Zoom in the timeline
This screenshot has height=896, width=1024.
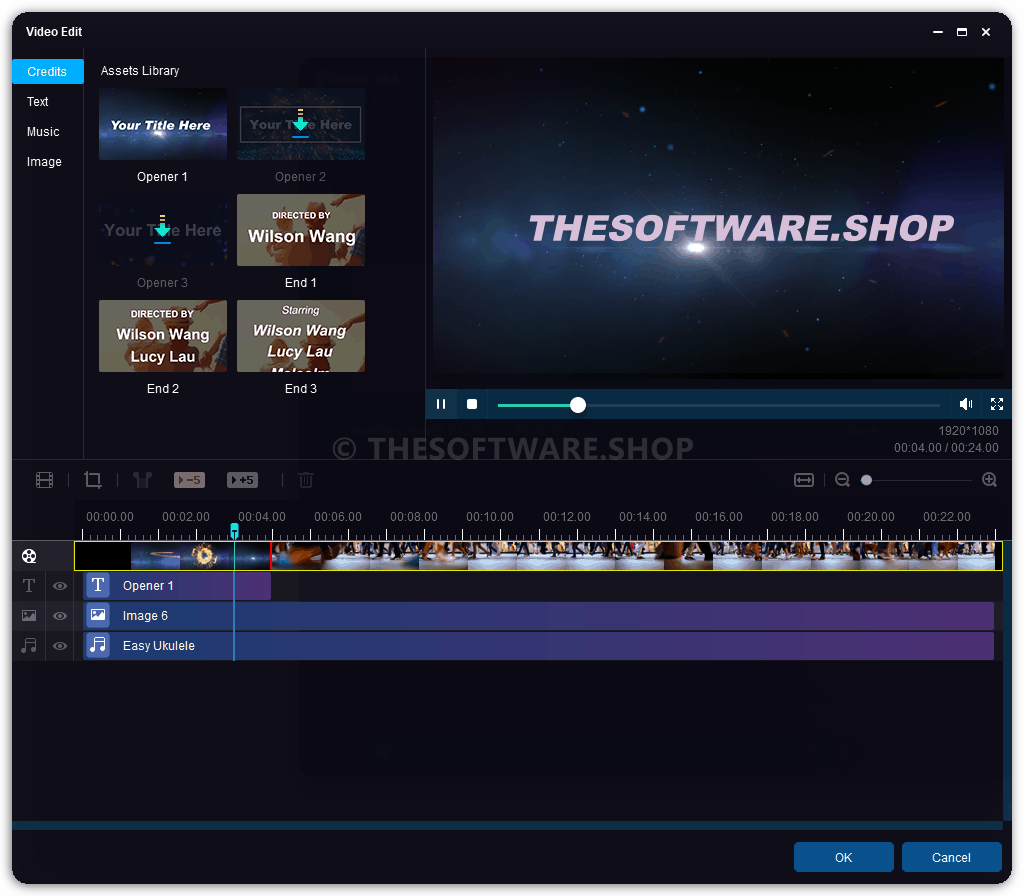989,480
